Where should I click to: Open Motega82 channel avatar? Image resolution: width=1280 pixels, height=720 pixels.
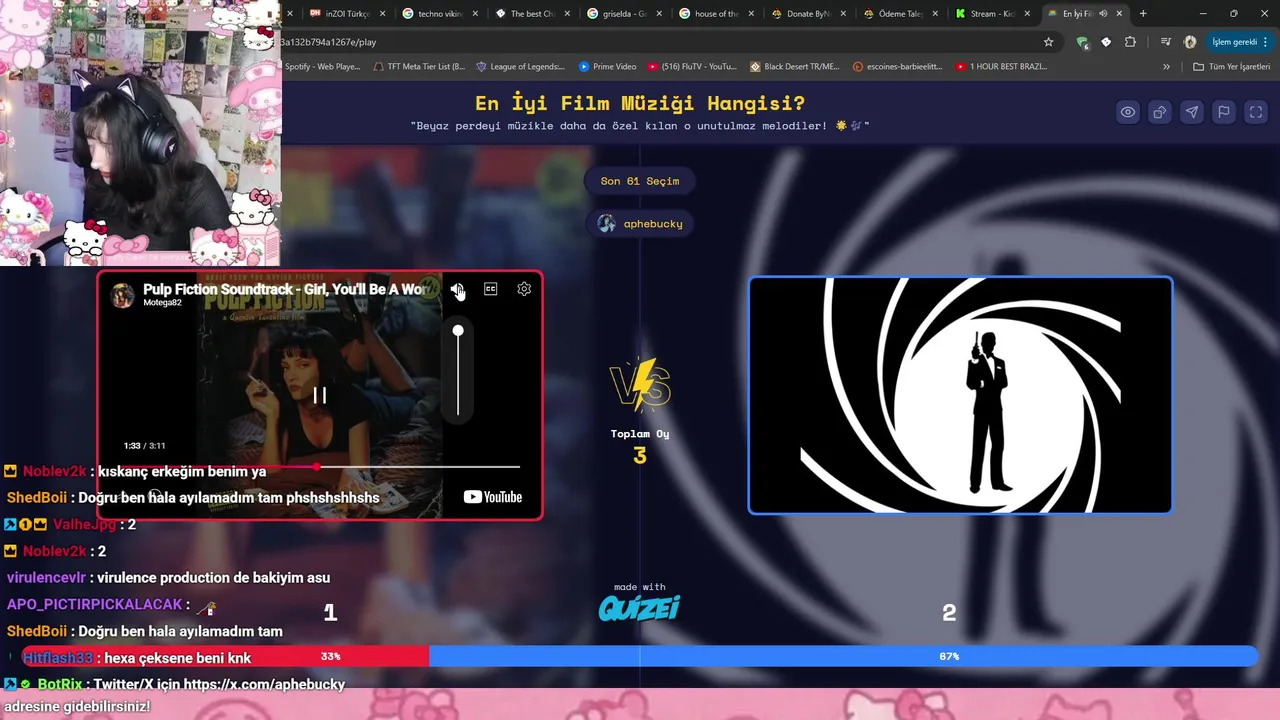click(x=123, y=295)
